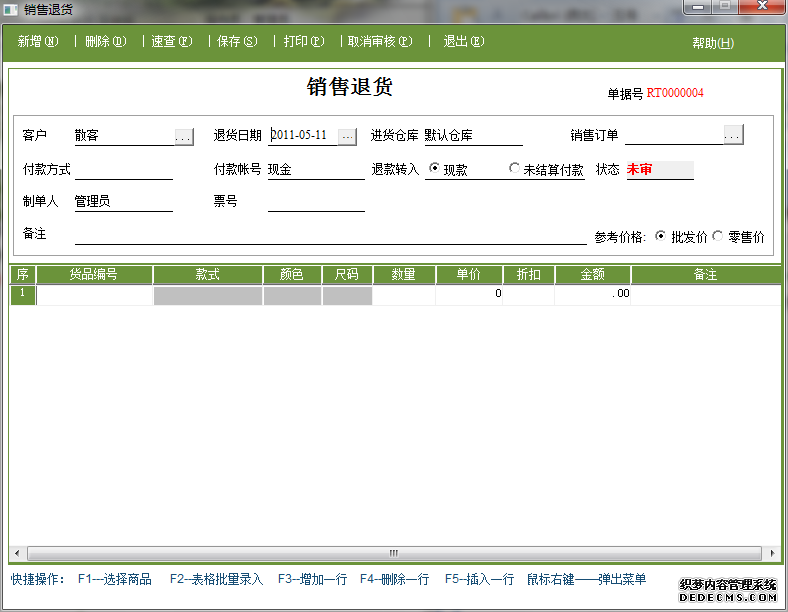This screenshot has width=788, height=612.
Task: Click the 货品编号 column header
Action: click(95, 274)
